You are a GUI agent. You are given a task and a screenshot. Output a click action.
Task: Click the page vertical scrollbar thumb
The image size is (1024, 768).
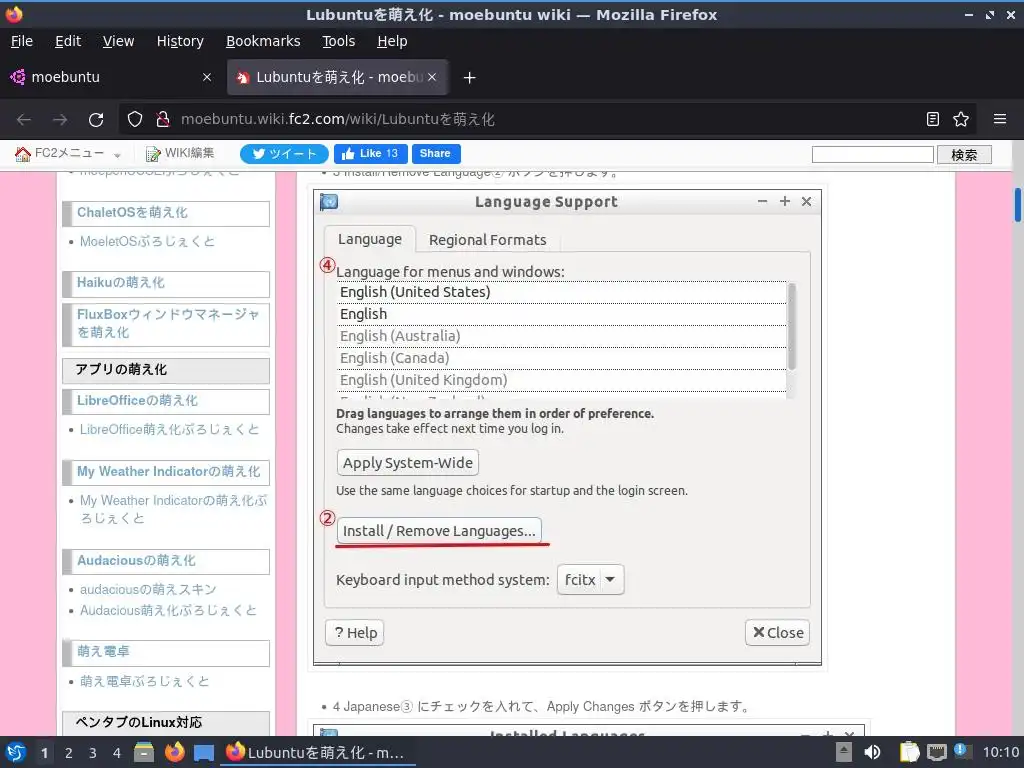tap(1017, 205)
